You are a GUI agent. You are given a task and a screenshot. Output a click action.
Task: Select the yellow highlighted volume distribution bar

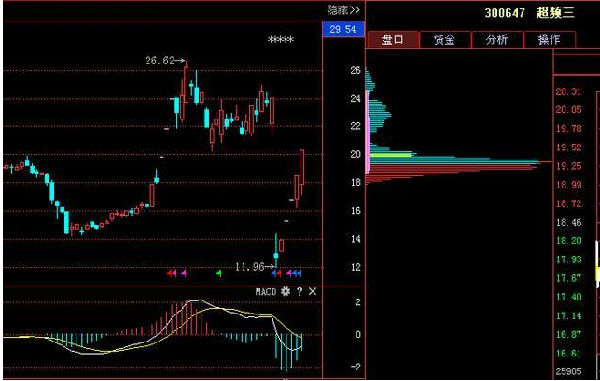[x=390, y=155]
